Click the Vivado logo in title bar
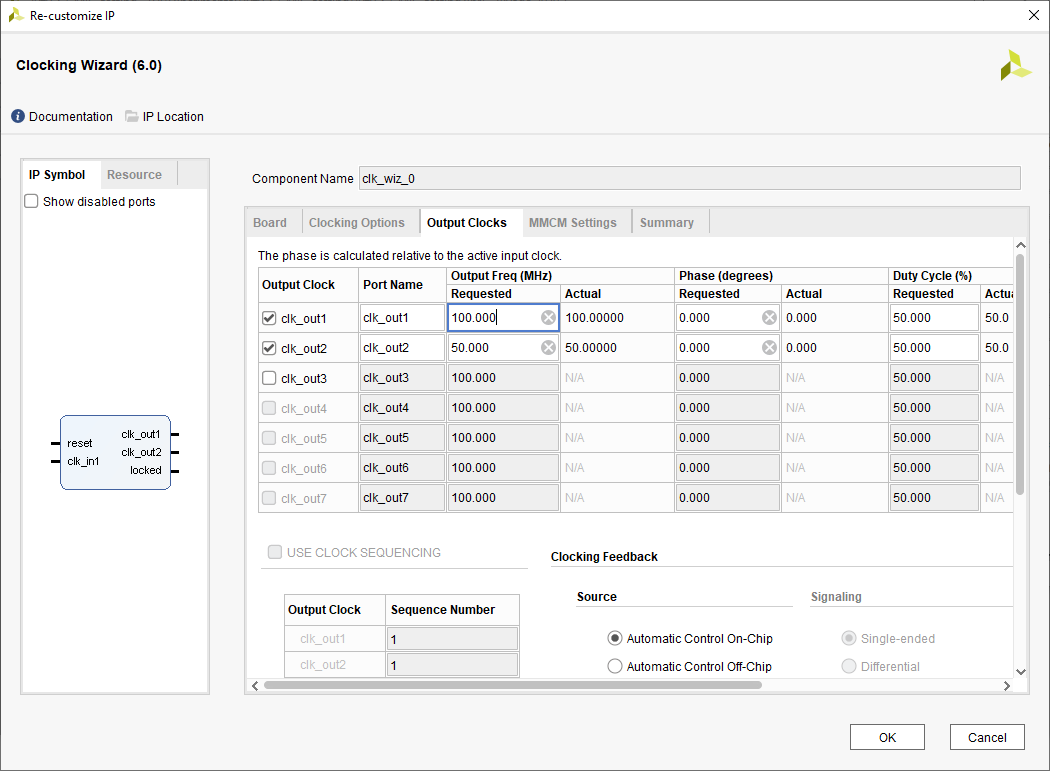Image resolution: width=1050 pixels, height=771 pixels. [x=15, y=15]
